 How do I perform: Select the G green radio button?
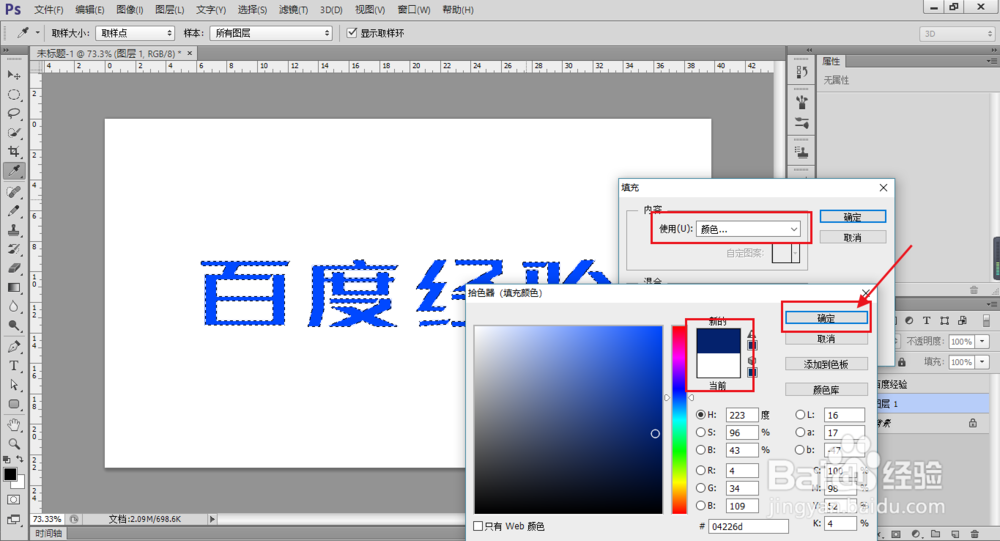tap(701, 488)
